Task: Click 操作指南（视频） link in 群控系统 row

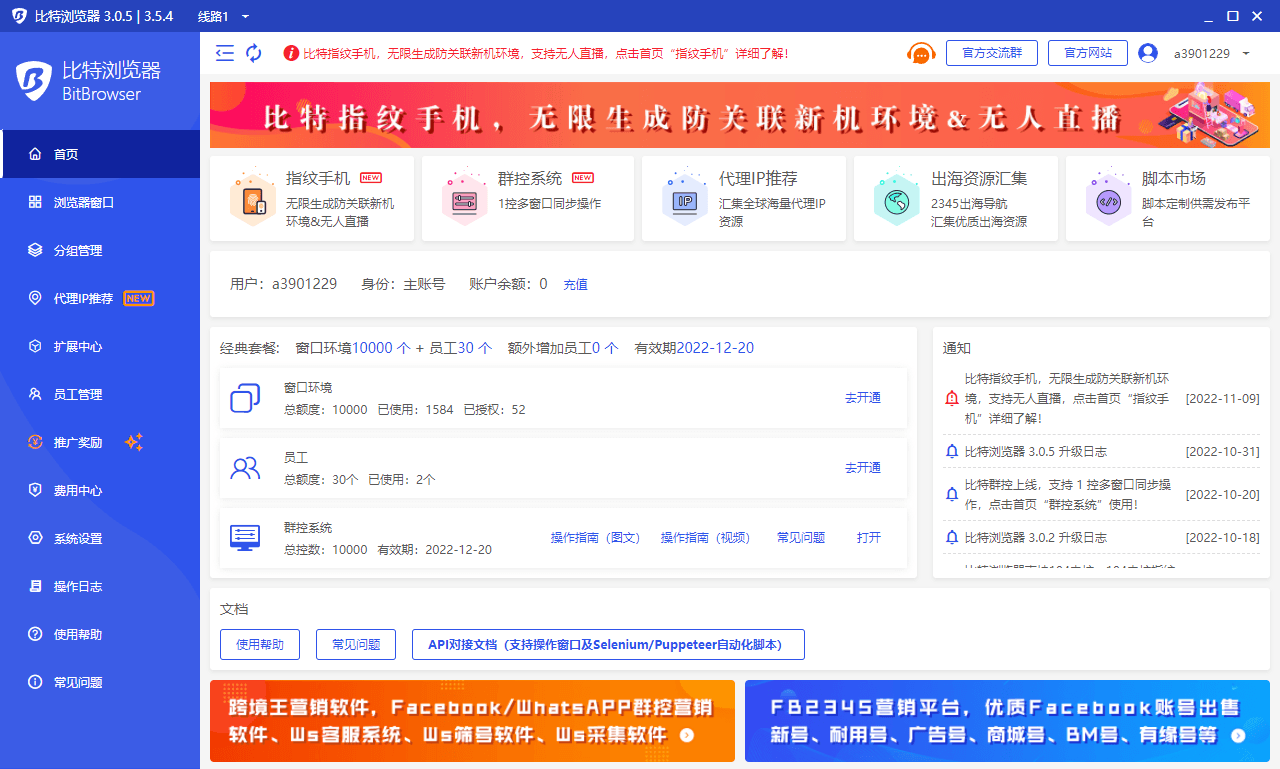Action: 705,538
